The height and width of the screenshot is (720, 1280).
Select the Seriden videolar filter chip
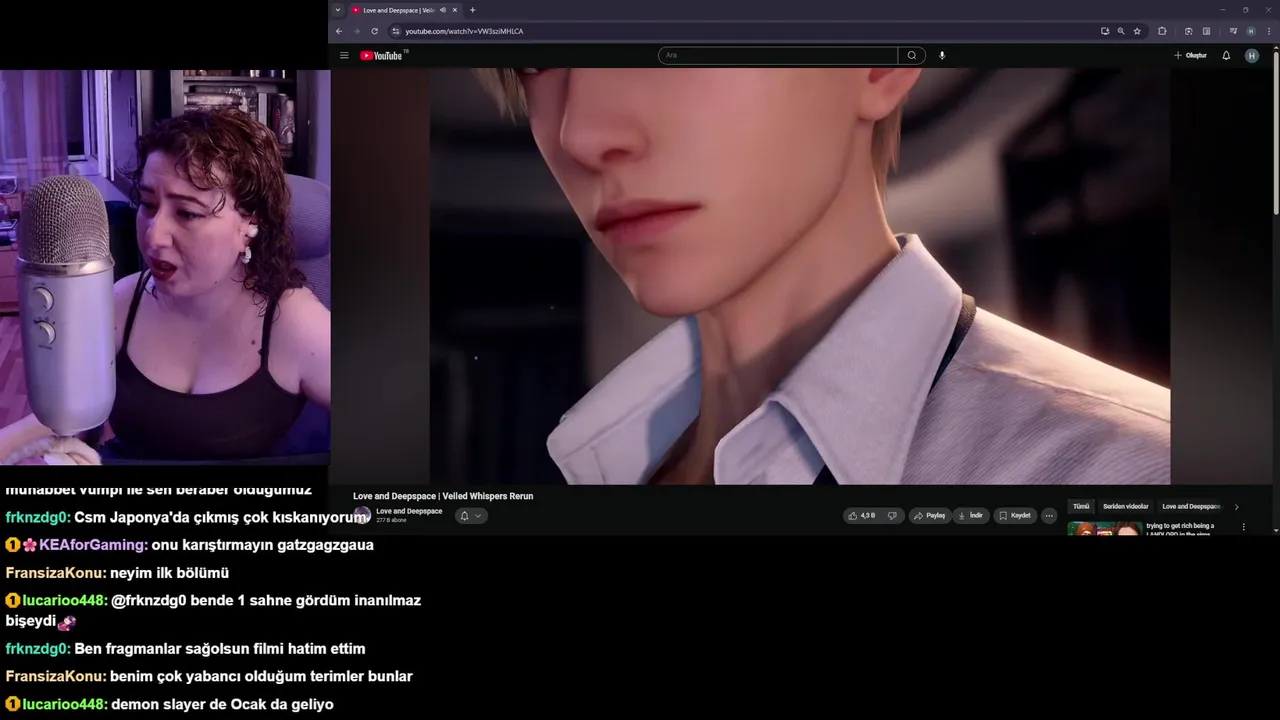pyautogui.click(x=1126, y=506)
